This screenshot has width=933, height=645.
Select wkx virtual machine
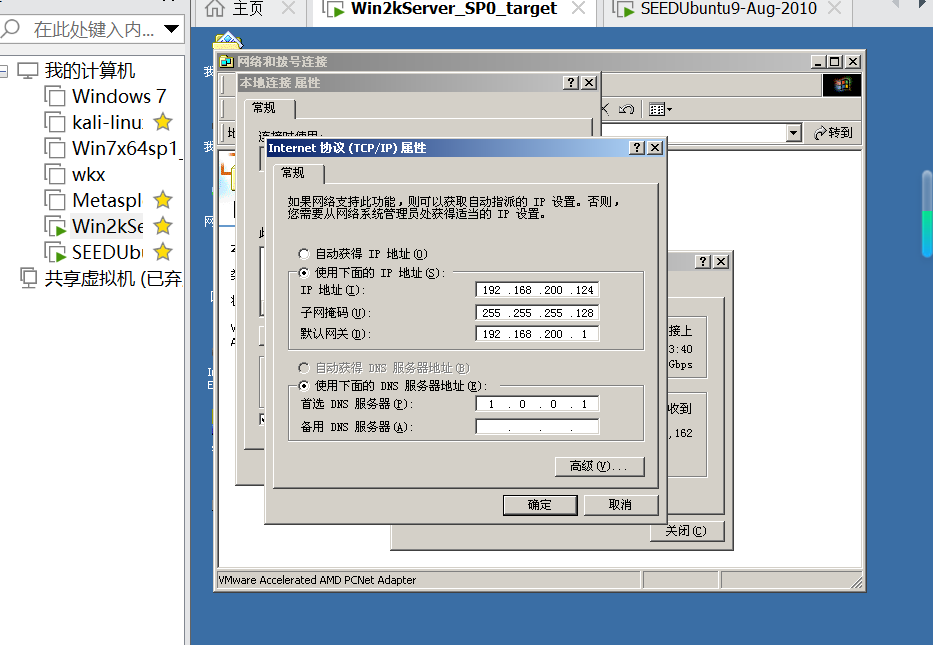click(89, 175)
